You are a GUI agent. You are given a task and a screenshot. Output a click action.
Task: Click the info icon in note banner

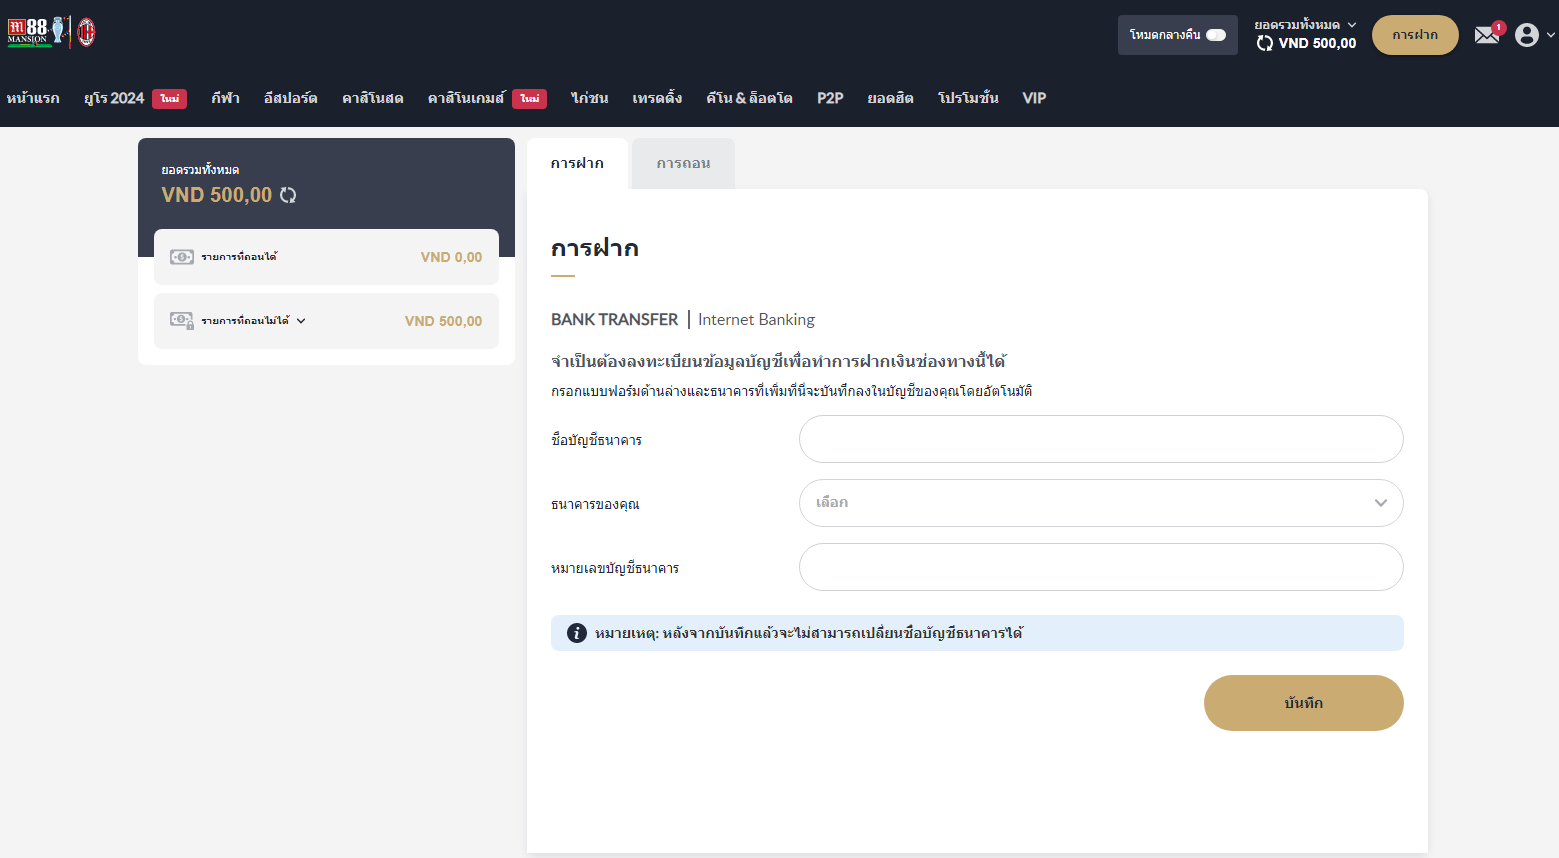[577, 633]
